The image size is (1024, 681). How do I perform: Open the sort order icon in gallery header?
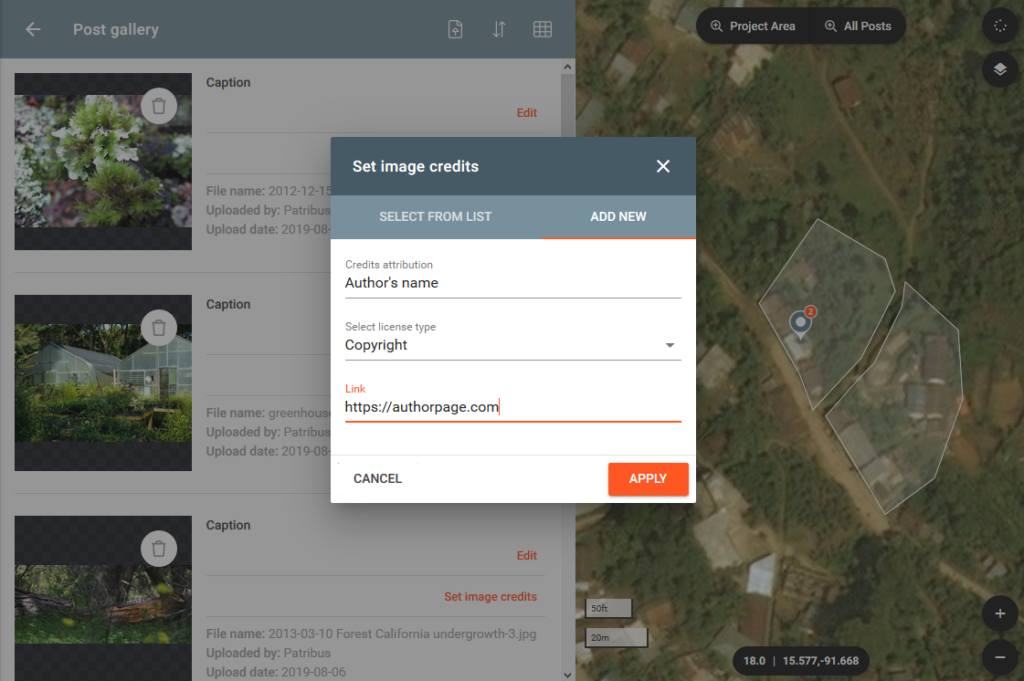pos(499,29)
